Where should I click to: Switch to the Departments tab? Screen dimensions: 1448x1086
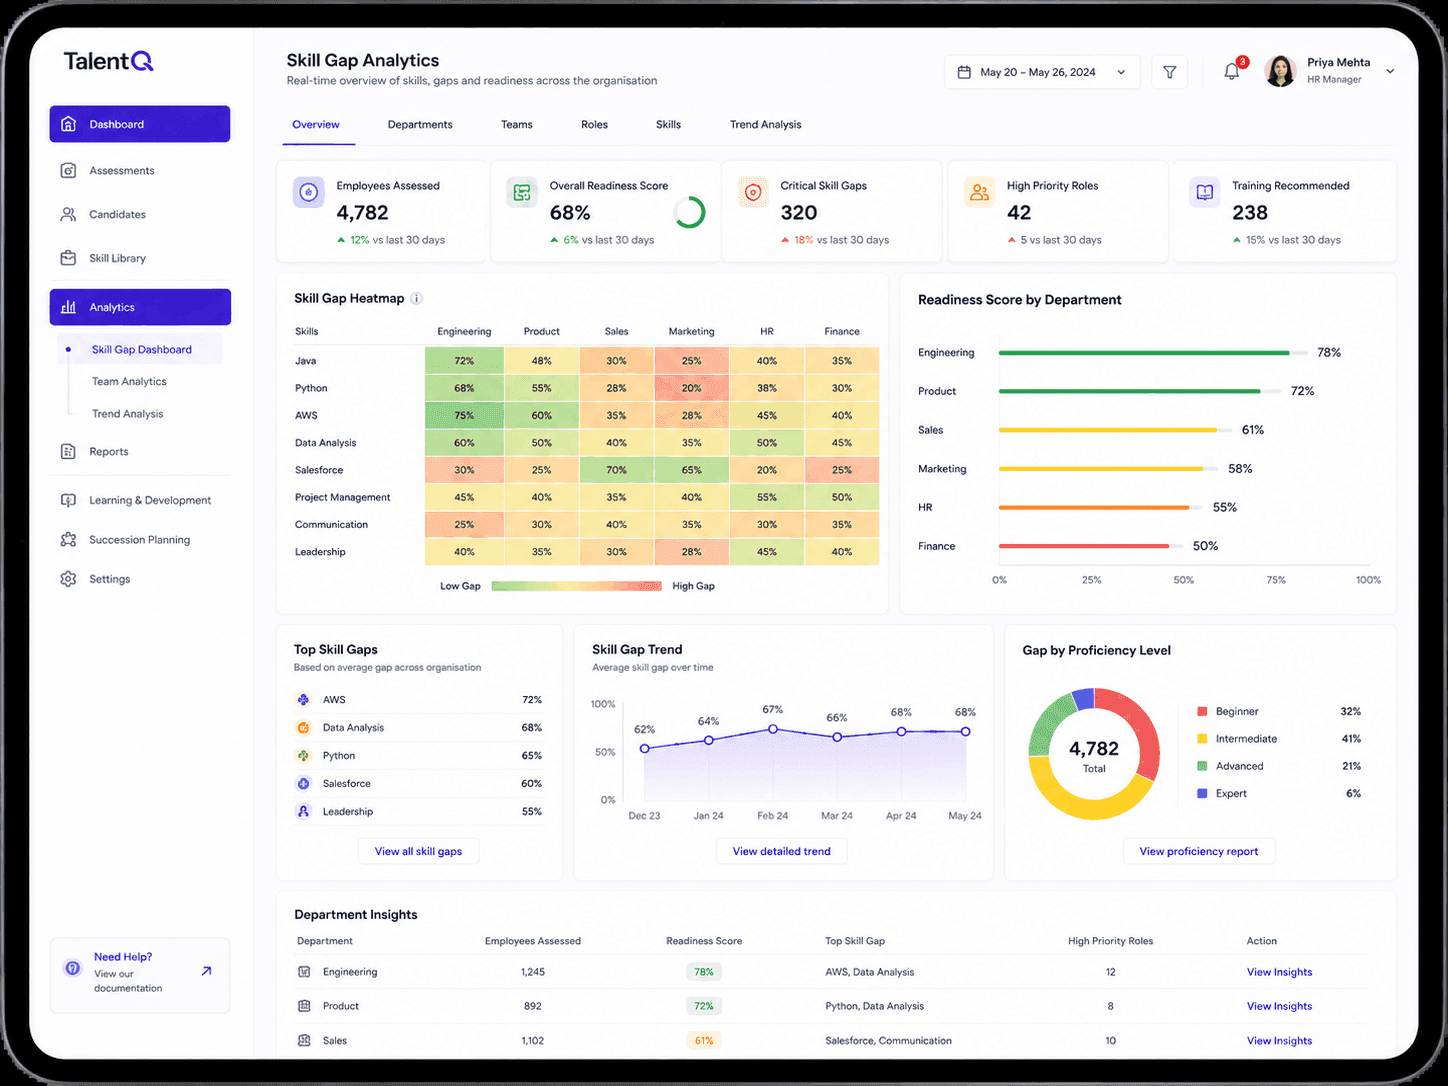coord(420,125)
